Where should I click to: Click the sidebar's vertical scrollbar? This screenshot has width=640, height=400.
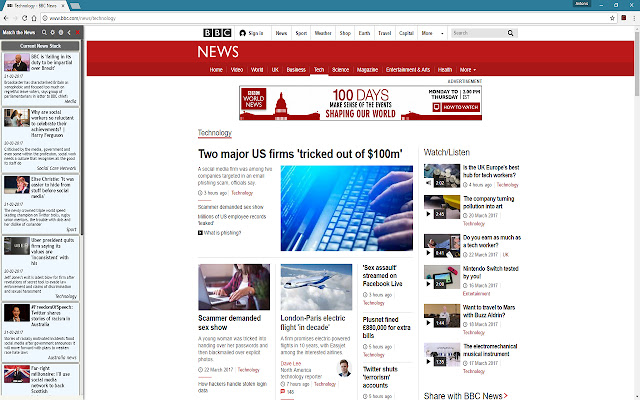pyautogui.click(x=82, y=137)
